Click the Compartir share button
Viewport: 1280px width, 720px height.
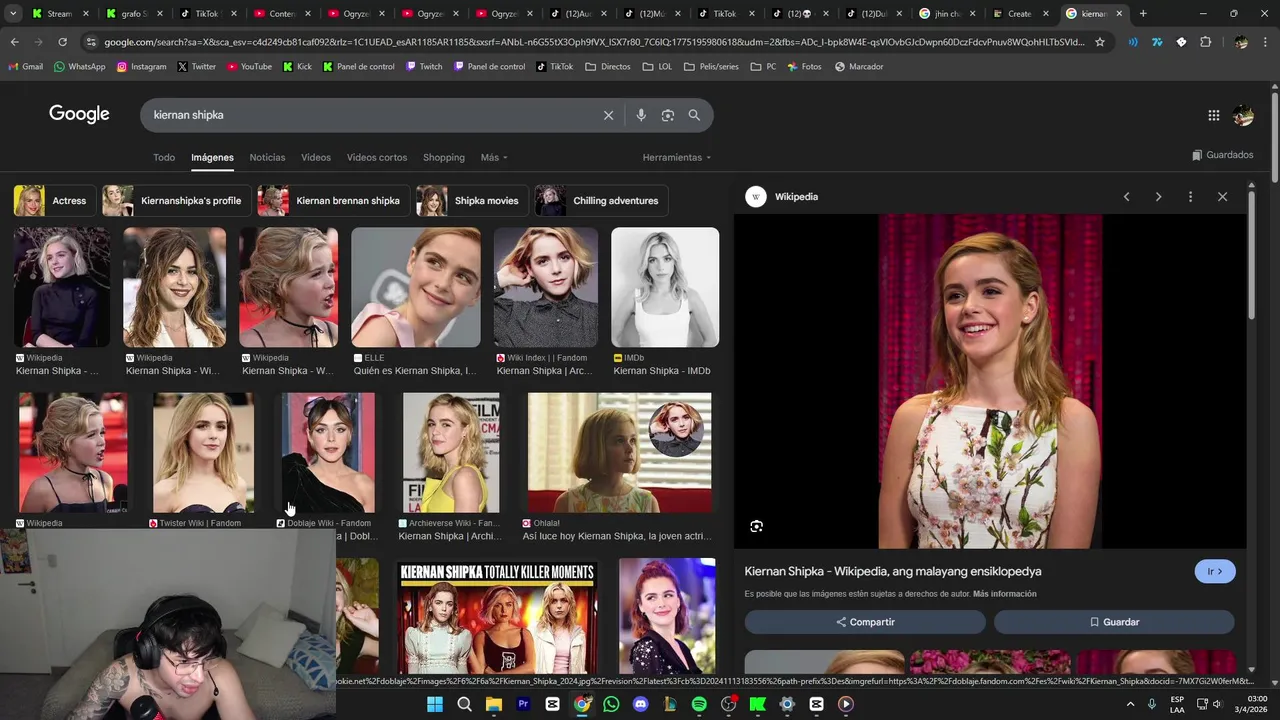pyautogui.click(x=865, y=622)
